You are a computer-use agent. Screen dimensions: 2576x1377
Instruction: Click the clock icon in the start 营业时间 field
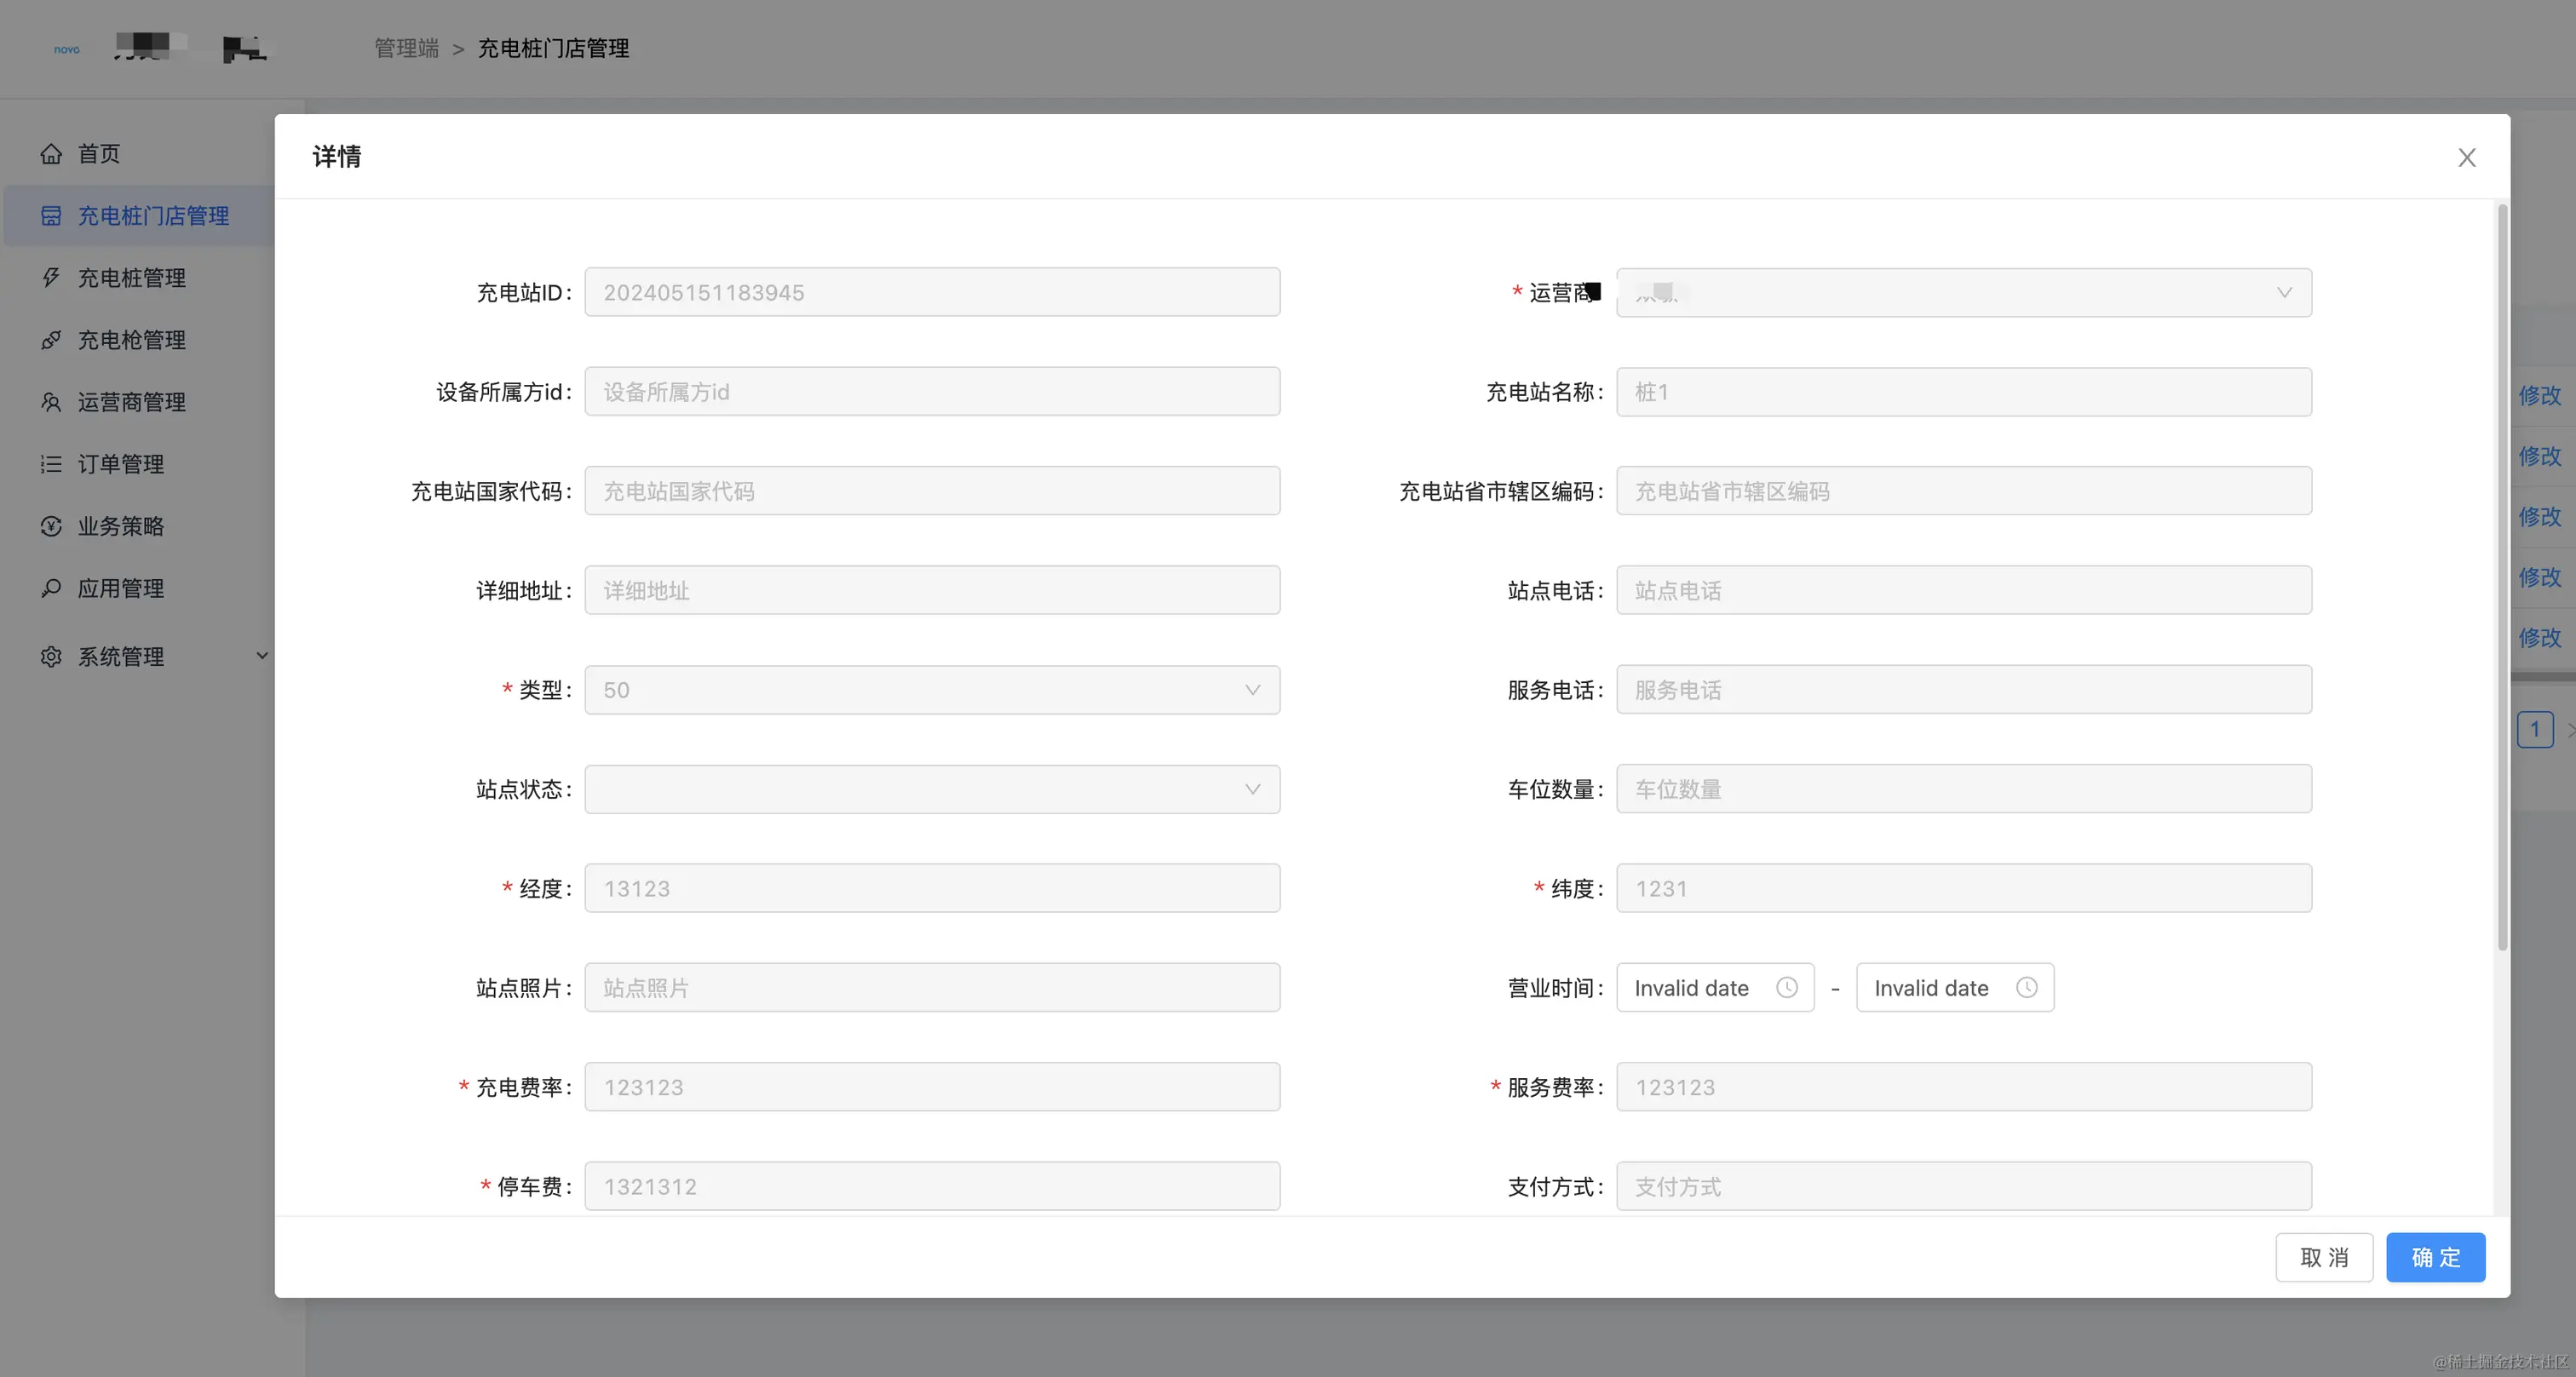point(1786,988)
